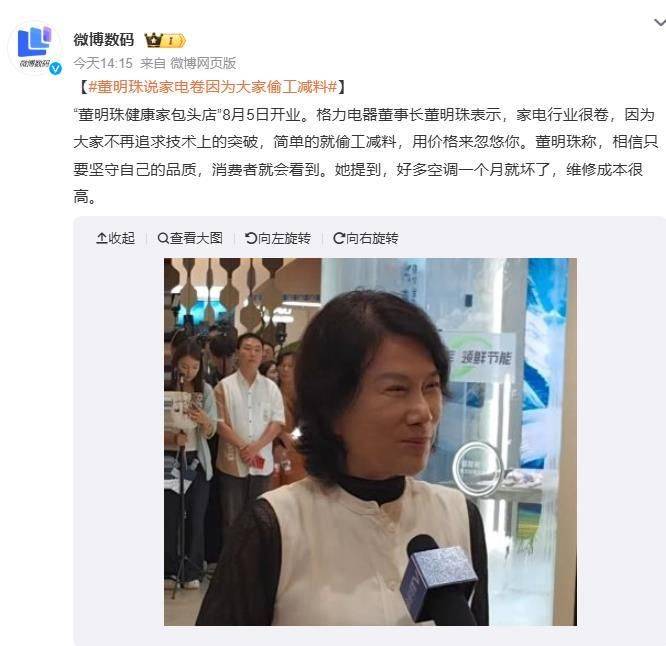Click the 今天14:15 timestamp
The width and height of the screenshot is (666, 646).
click(103, 63)
